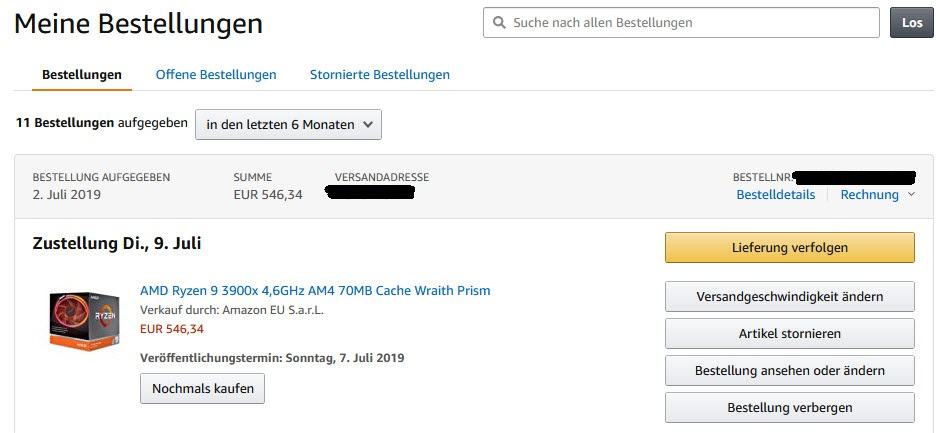Hide the order via Bestellung verbergen
Screen dimensions: 936x433
pyautogui.click(x=789, y=407)
